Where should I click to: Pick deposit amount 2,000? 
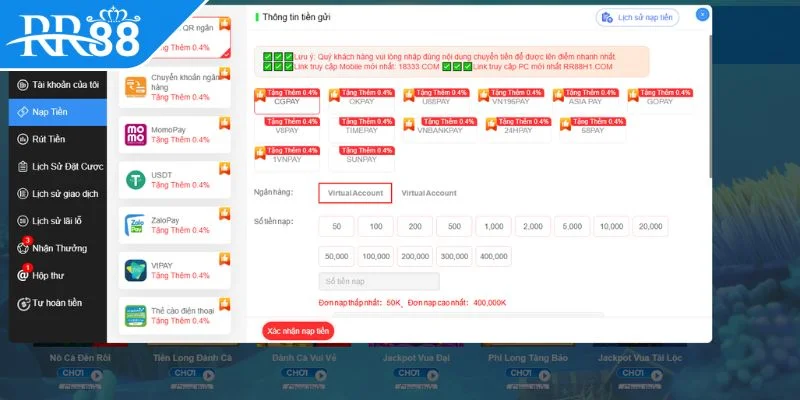(x=533, y=227)
